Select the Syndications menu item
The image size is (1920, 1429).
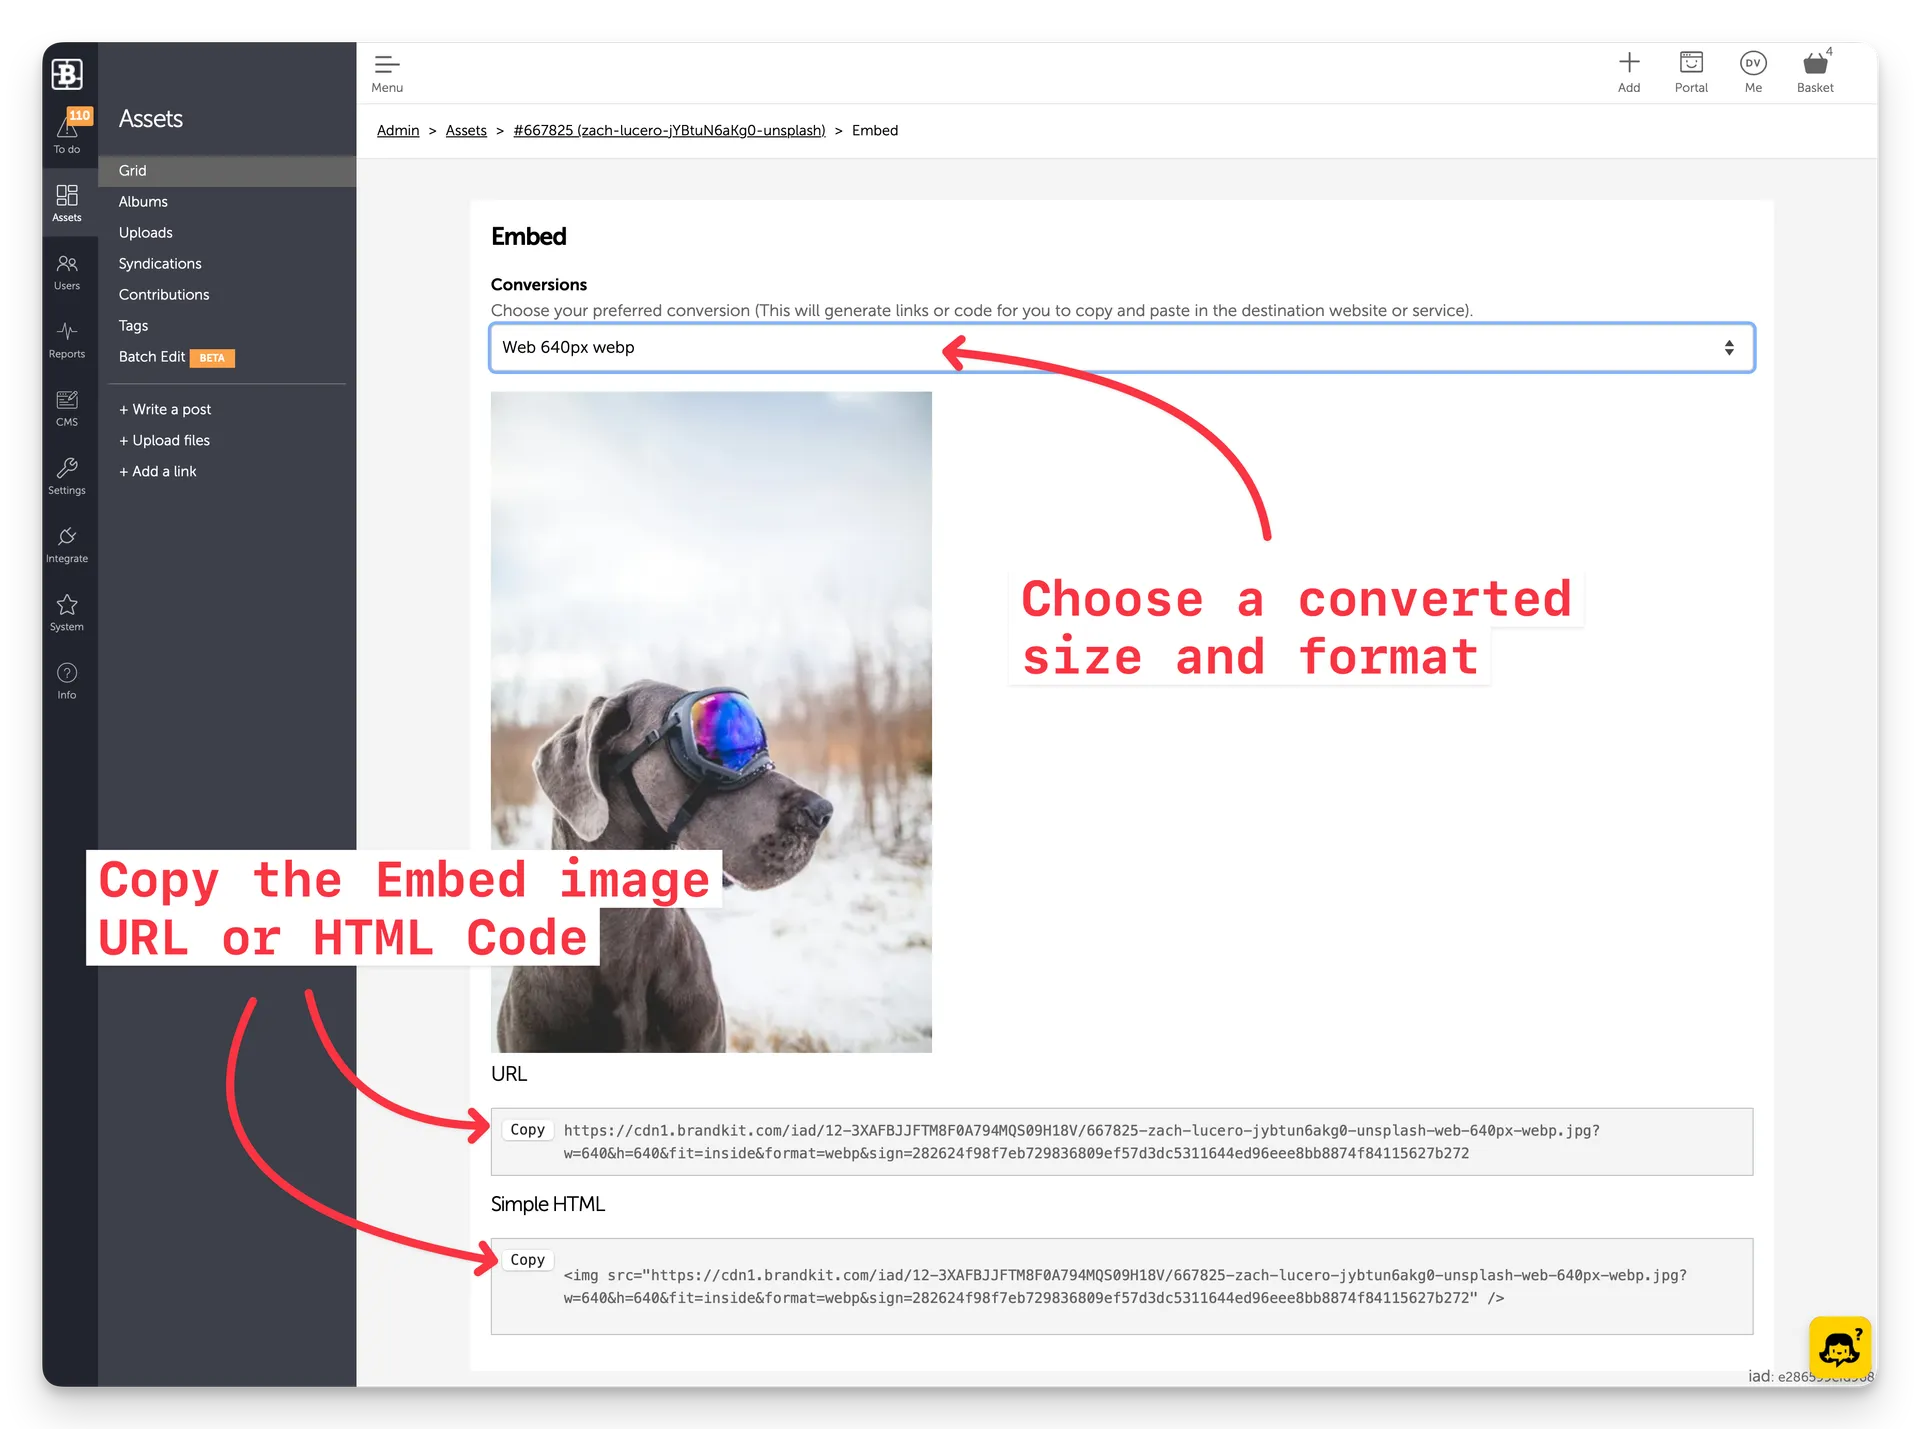coord(160,263)
